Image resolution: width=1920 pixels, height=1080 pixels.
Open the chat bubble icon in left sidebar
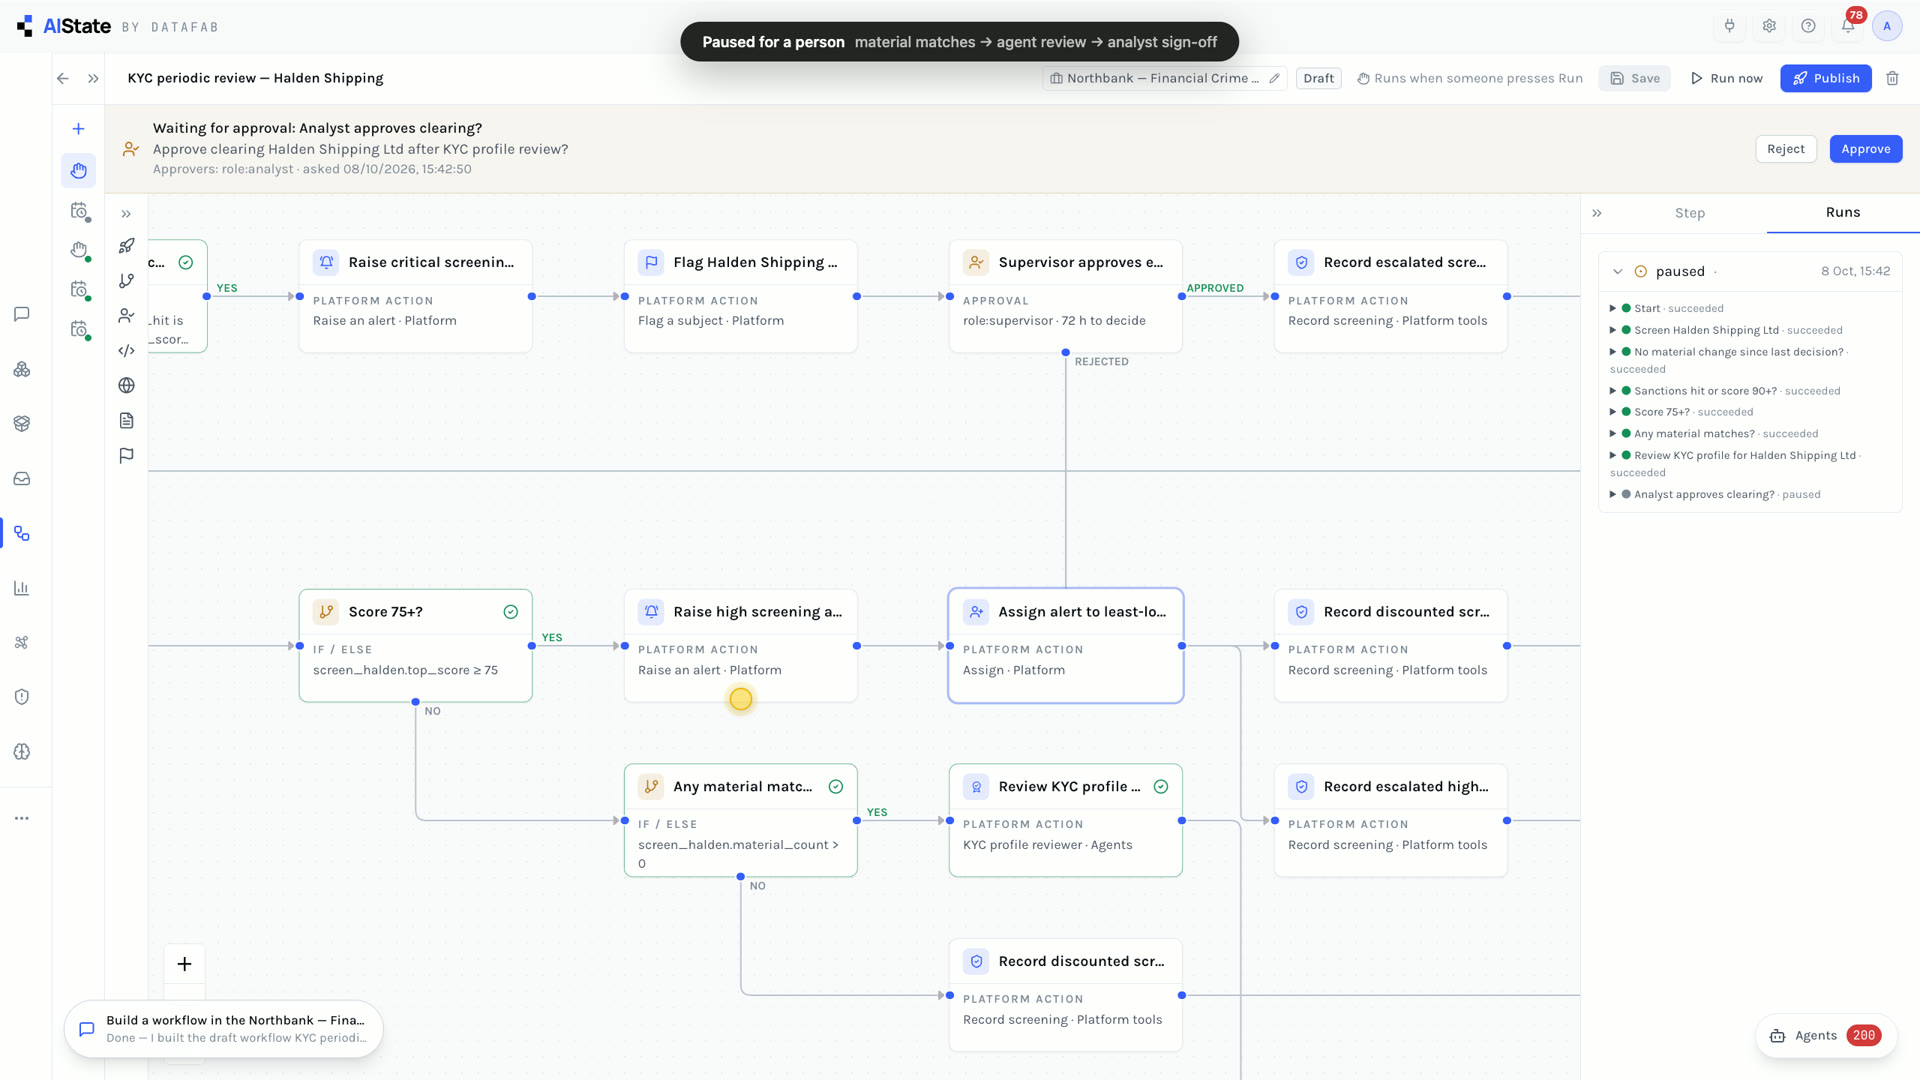pyautogui.click(x=21, y=314)
